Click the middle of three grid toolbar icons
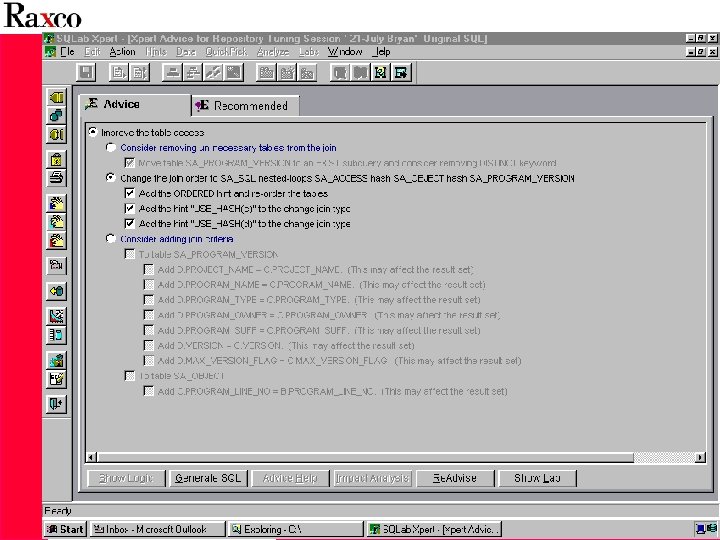The height and width of the screenshot is (540, 720). click(x=287, y=73)
